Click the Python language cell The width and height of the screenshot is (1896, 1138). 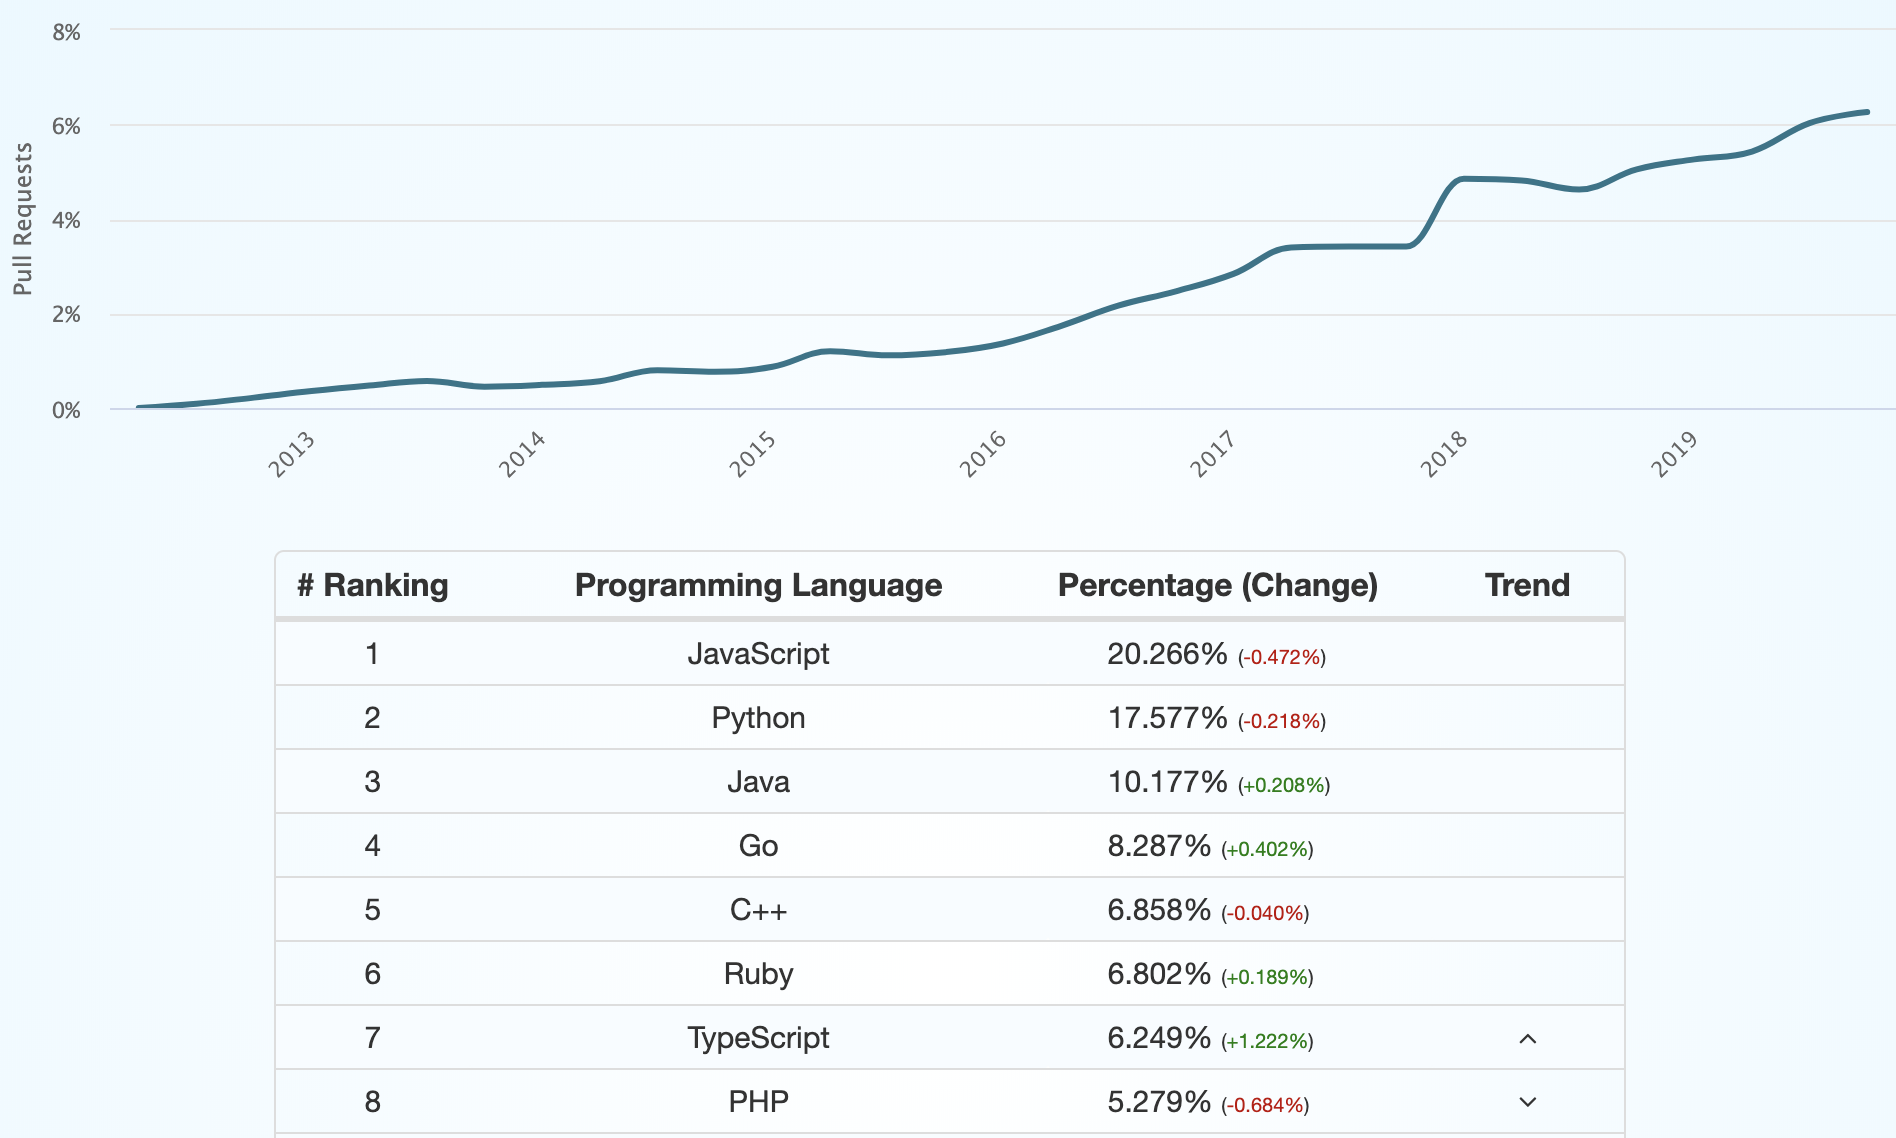[758, 718]
